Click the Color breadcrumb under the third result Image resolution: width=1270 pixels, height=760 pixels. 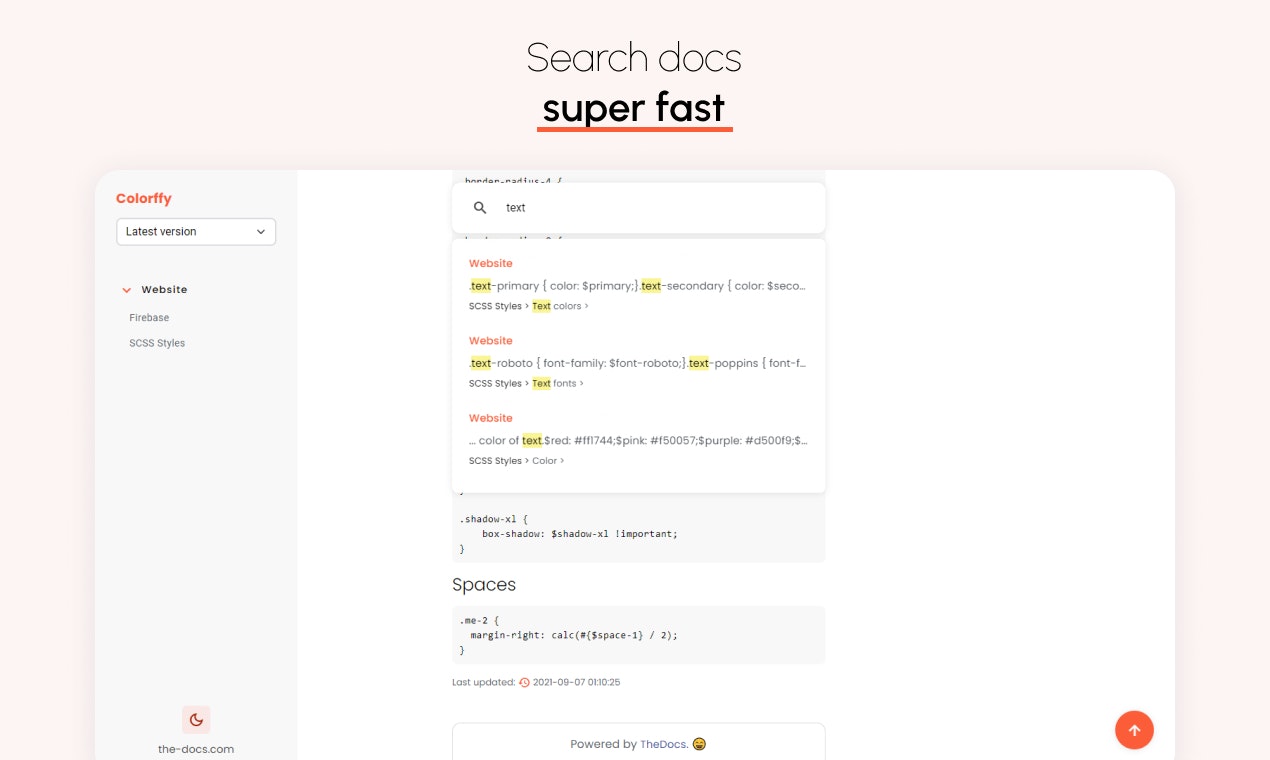click(545, 460)
